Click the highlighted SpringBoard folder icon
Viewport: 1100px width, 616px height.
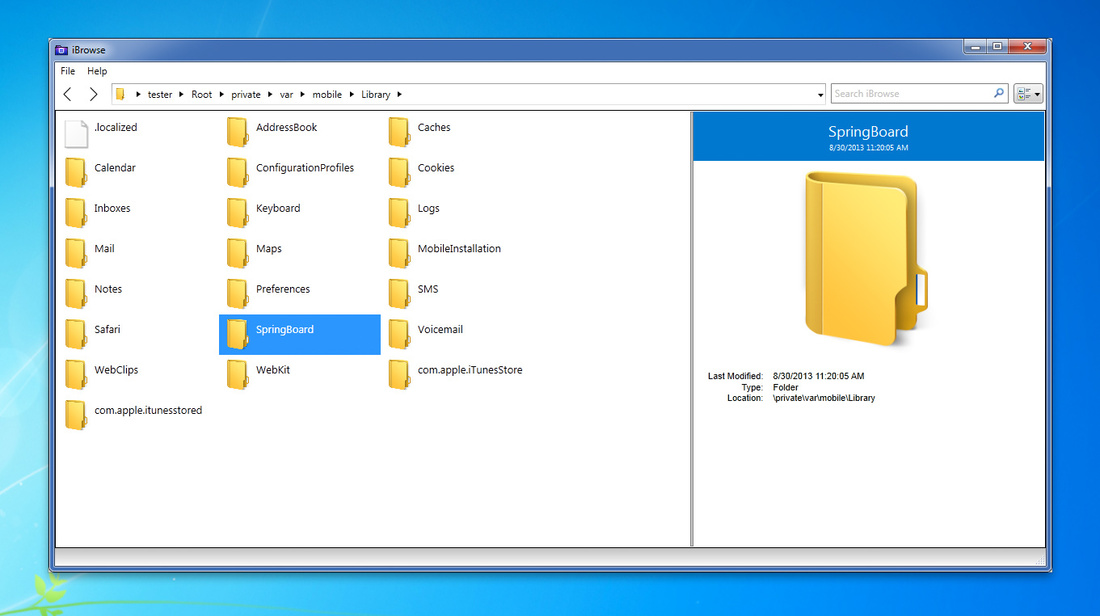pyautogui.click(x=238, y=335)
